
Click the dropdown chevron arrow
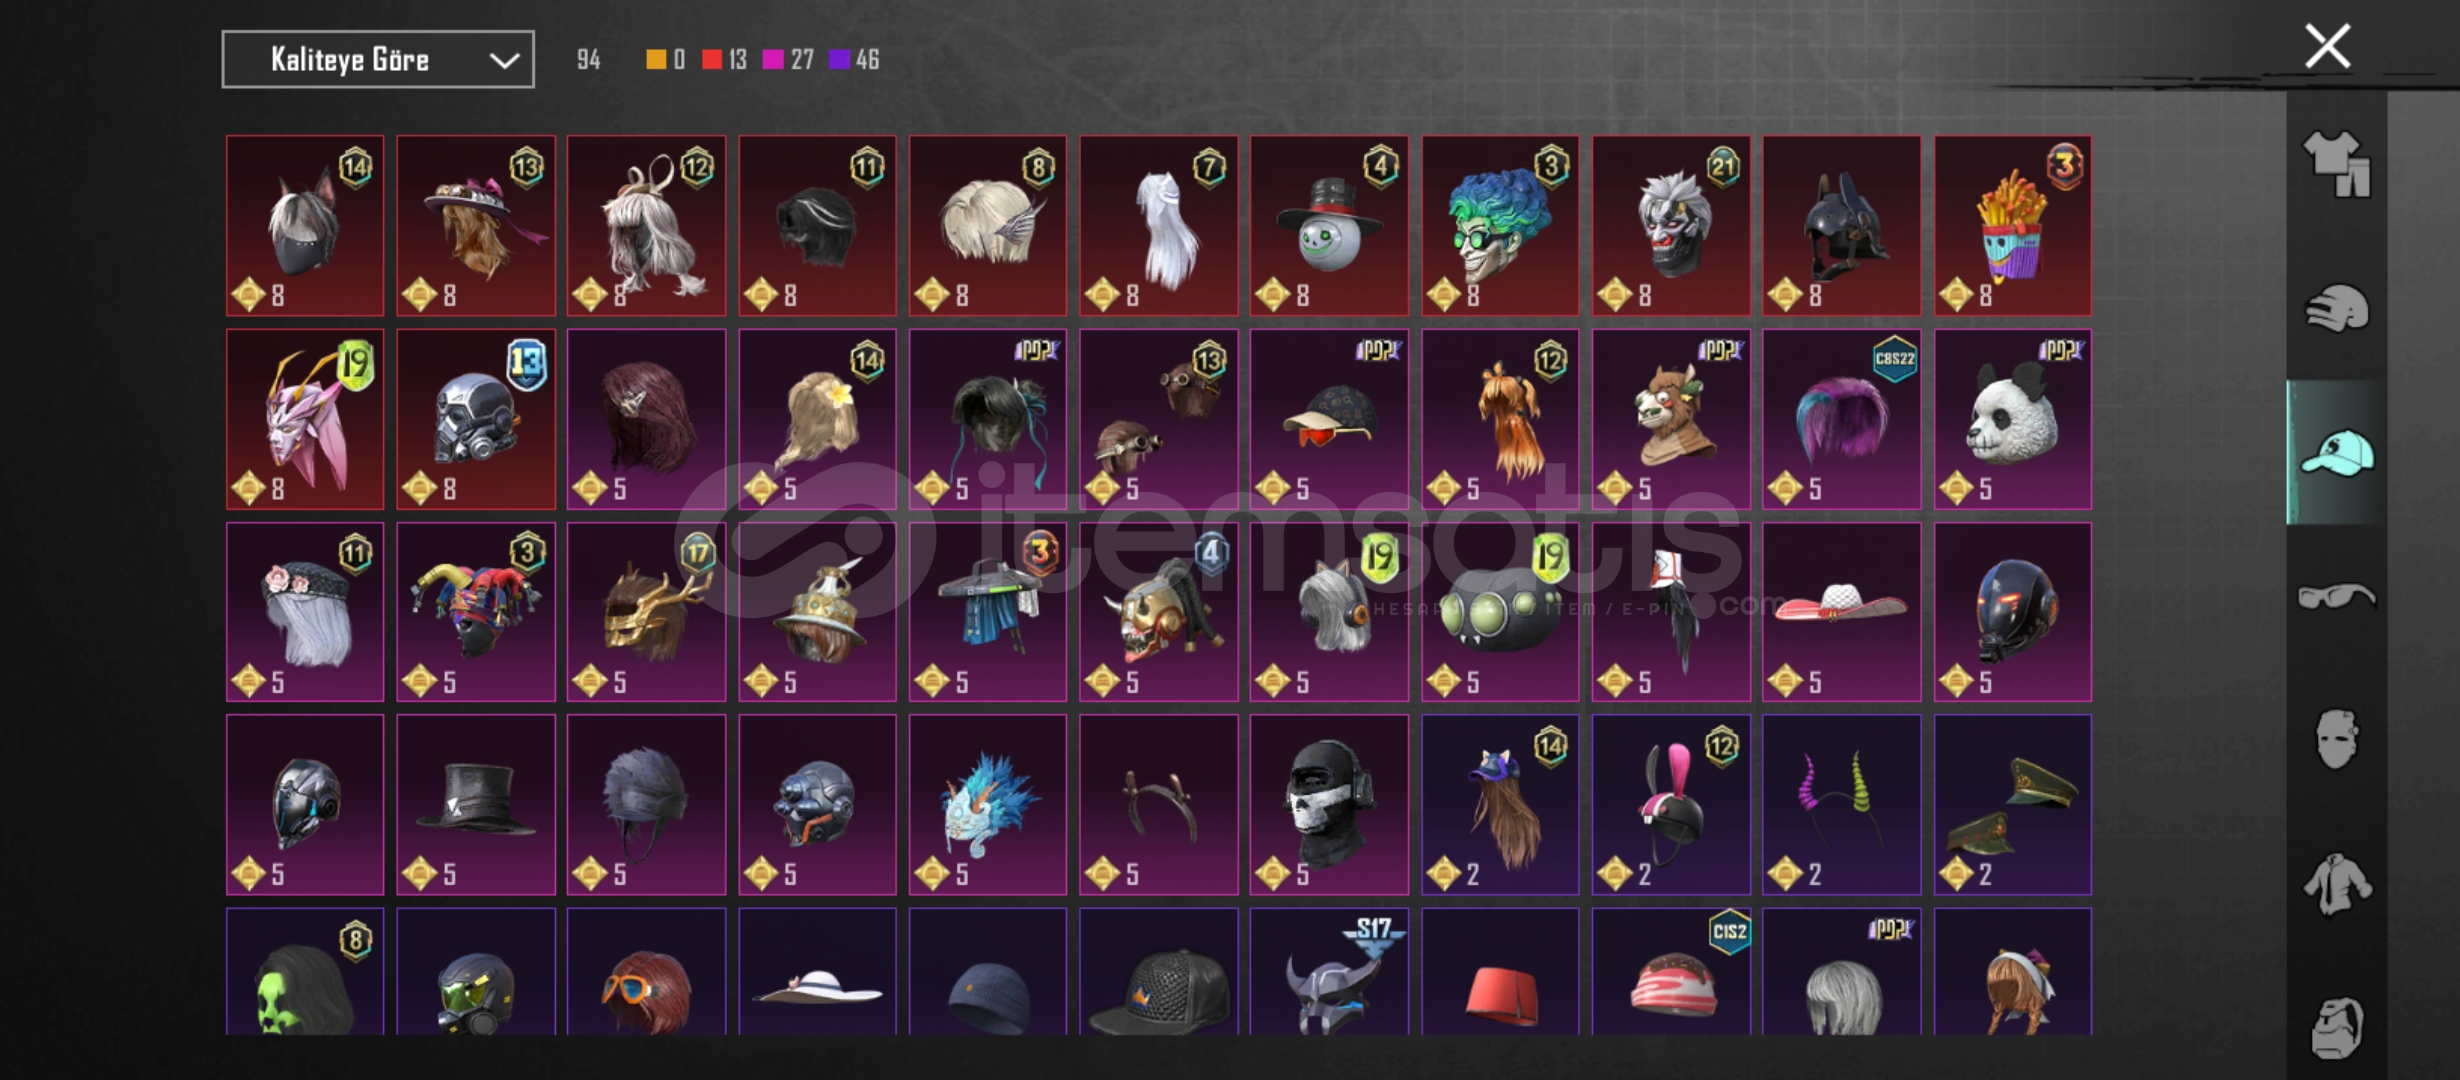(504, 61)
